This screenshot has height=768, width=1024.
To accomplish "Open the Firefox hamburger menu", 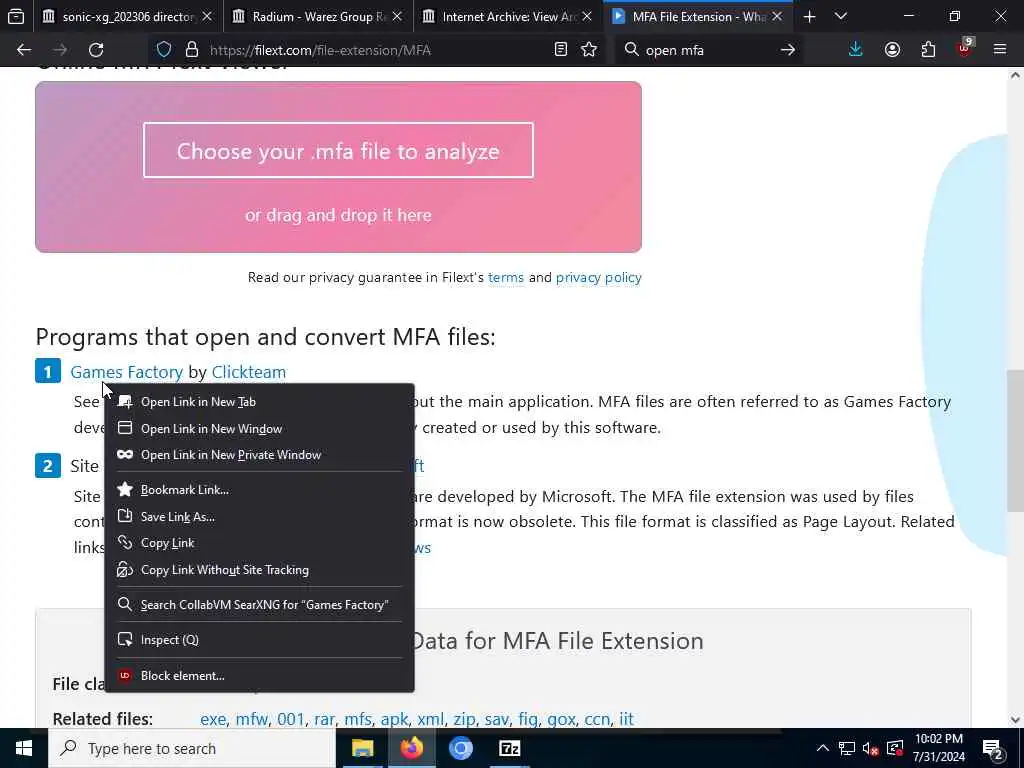I will pyautogui.click(x=1000, y=50).
